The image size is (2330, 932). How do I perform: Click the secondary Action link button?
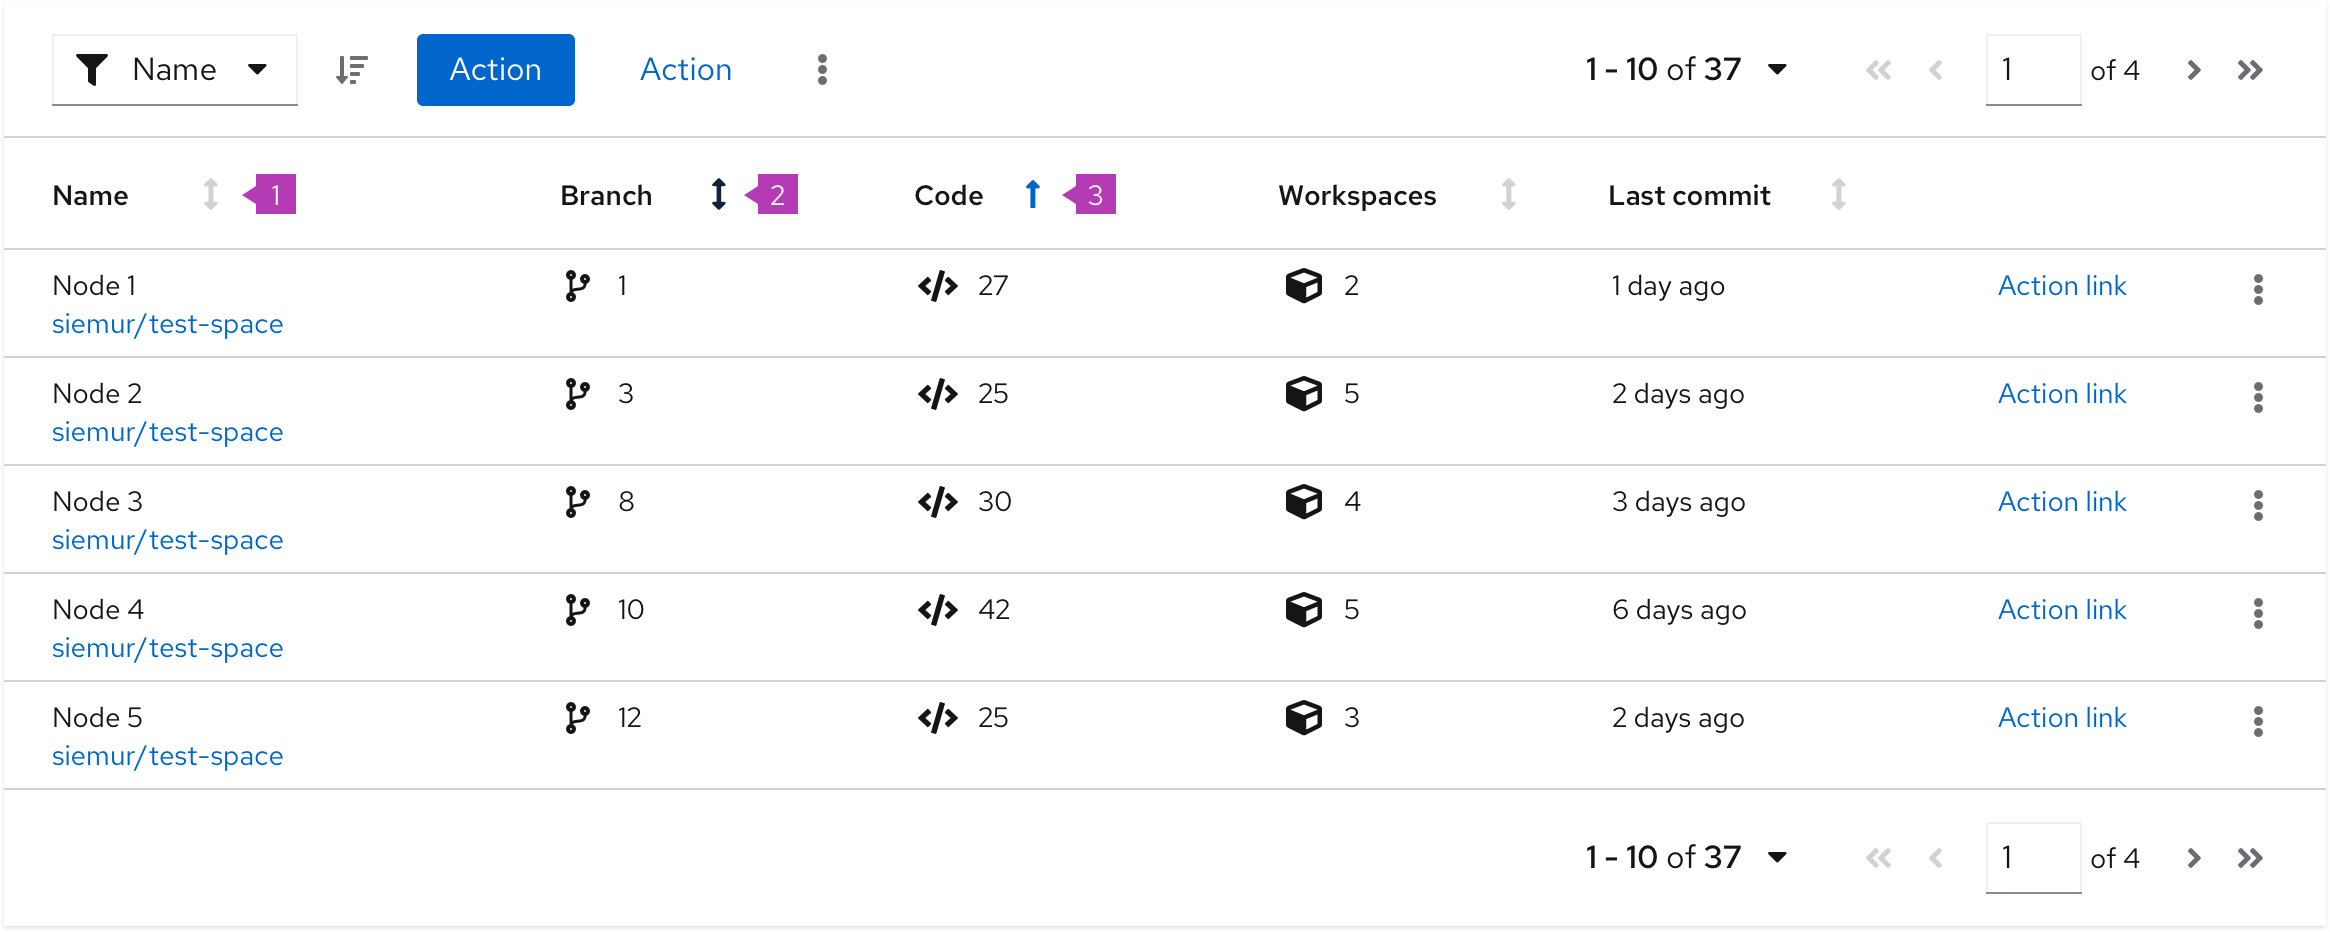(686, 70)
